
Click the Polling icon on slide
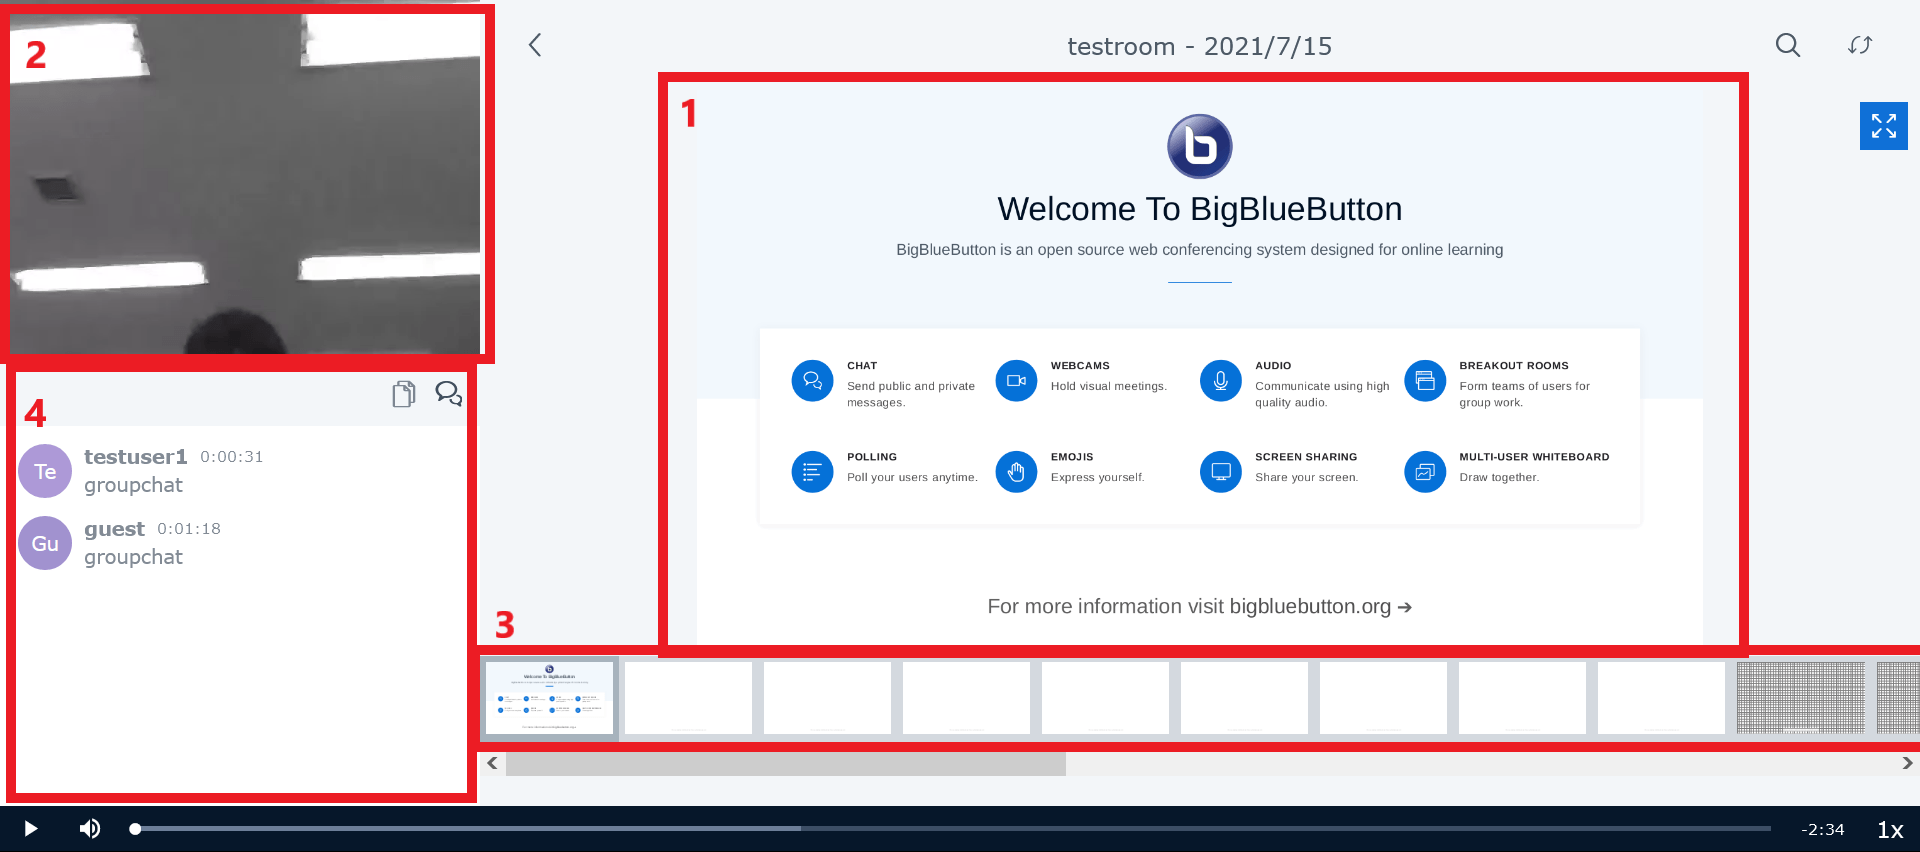tap(812, 472)
